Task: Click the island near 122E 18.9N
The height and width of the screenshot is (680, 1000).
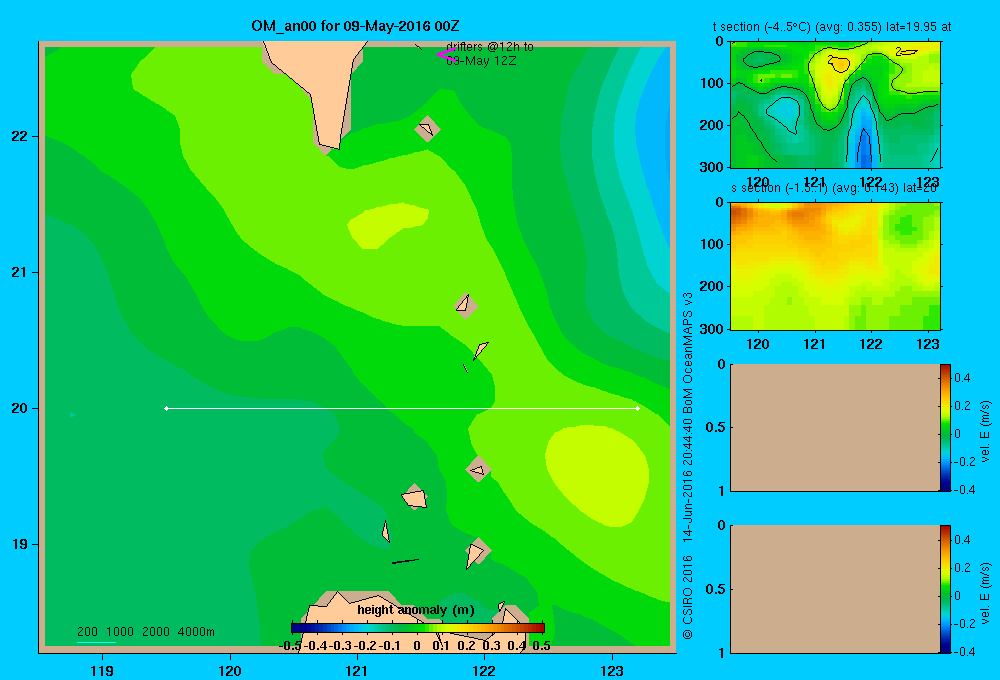Action: click(477, 552)
